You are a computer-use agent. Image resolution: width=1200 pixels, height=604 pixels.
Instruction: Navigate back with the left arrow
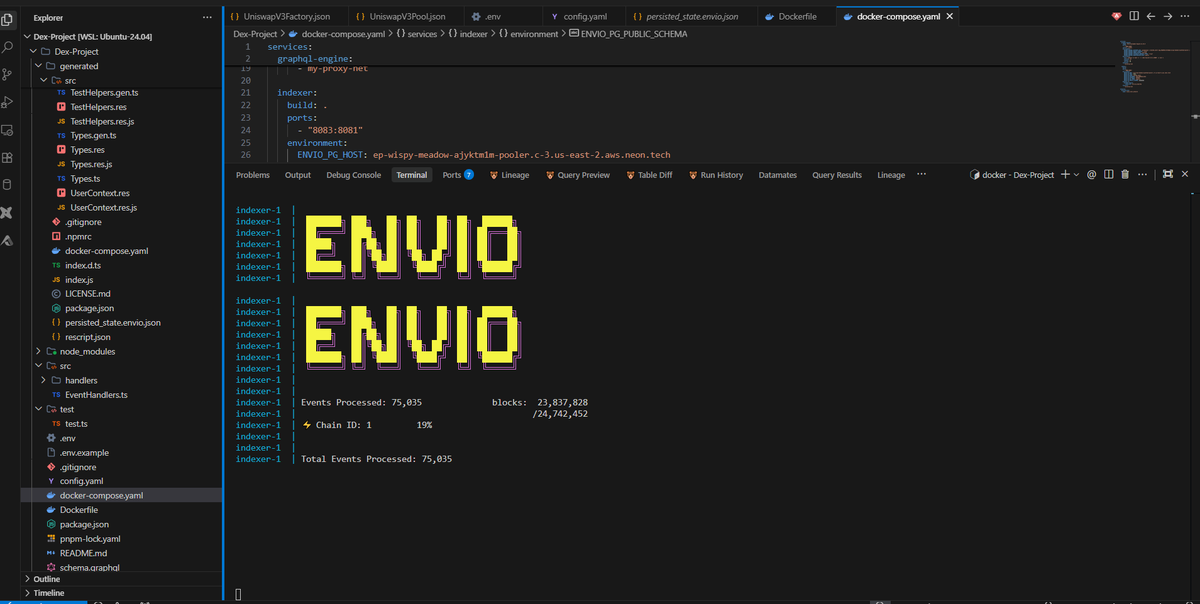[1151, 16]
